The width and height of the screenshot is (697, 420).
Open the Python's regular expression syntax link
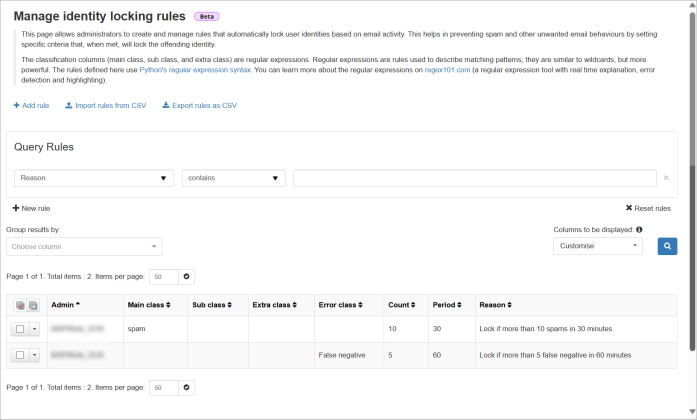[204, 70]
